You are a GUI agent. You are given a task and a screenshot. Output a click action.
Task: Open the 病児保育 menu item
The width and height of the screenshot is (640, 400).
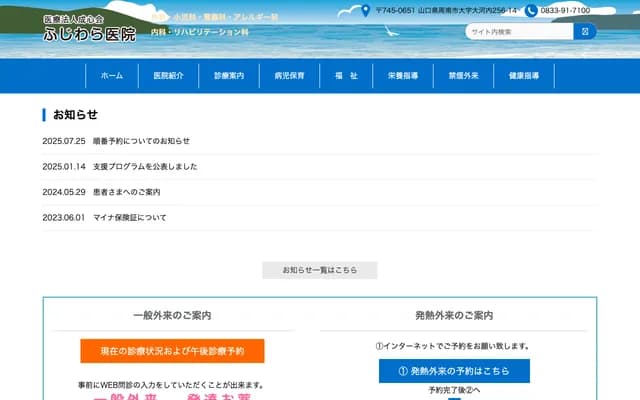pos(289,76)
